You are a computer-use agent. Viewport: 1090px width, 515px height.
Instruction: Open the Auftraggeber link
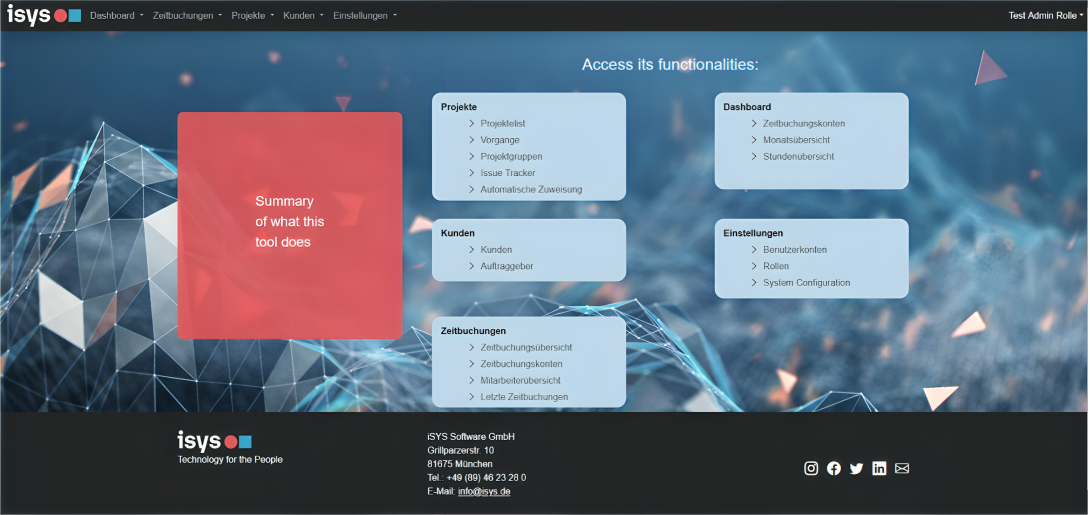click(507, 266)
